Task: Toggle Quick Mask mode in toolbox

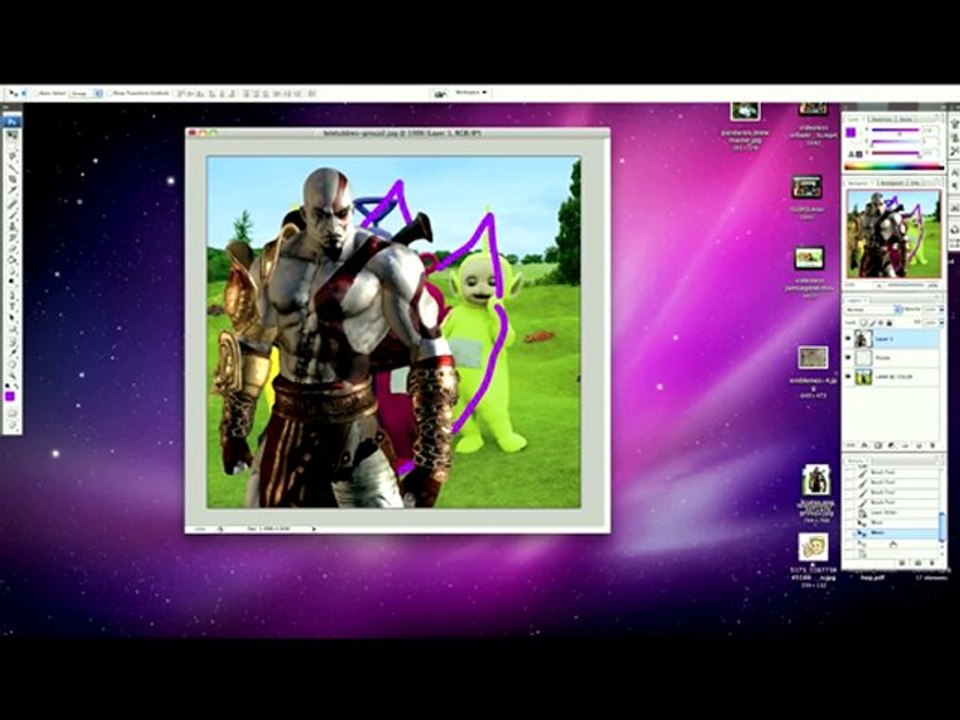Action: pyautogui.click(x=12, y=412)
